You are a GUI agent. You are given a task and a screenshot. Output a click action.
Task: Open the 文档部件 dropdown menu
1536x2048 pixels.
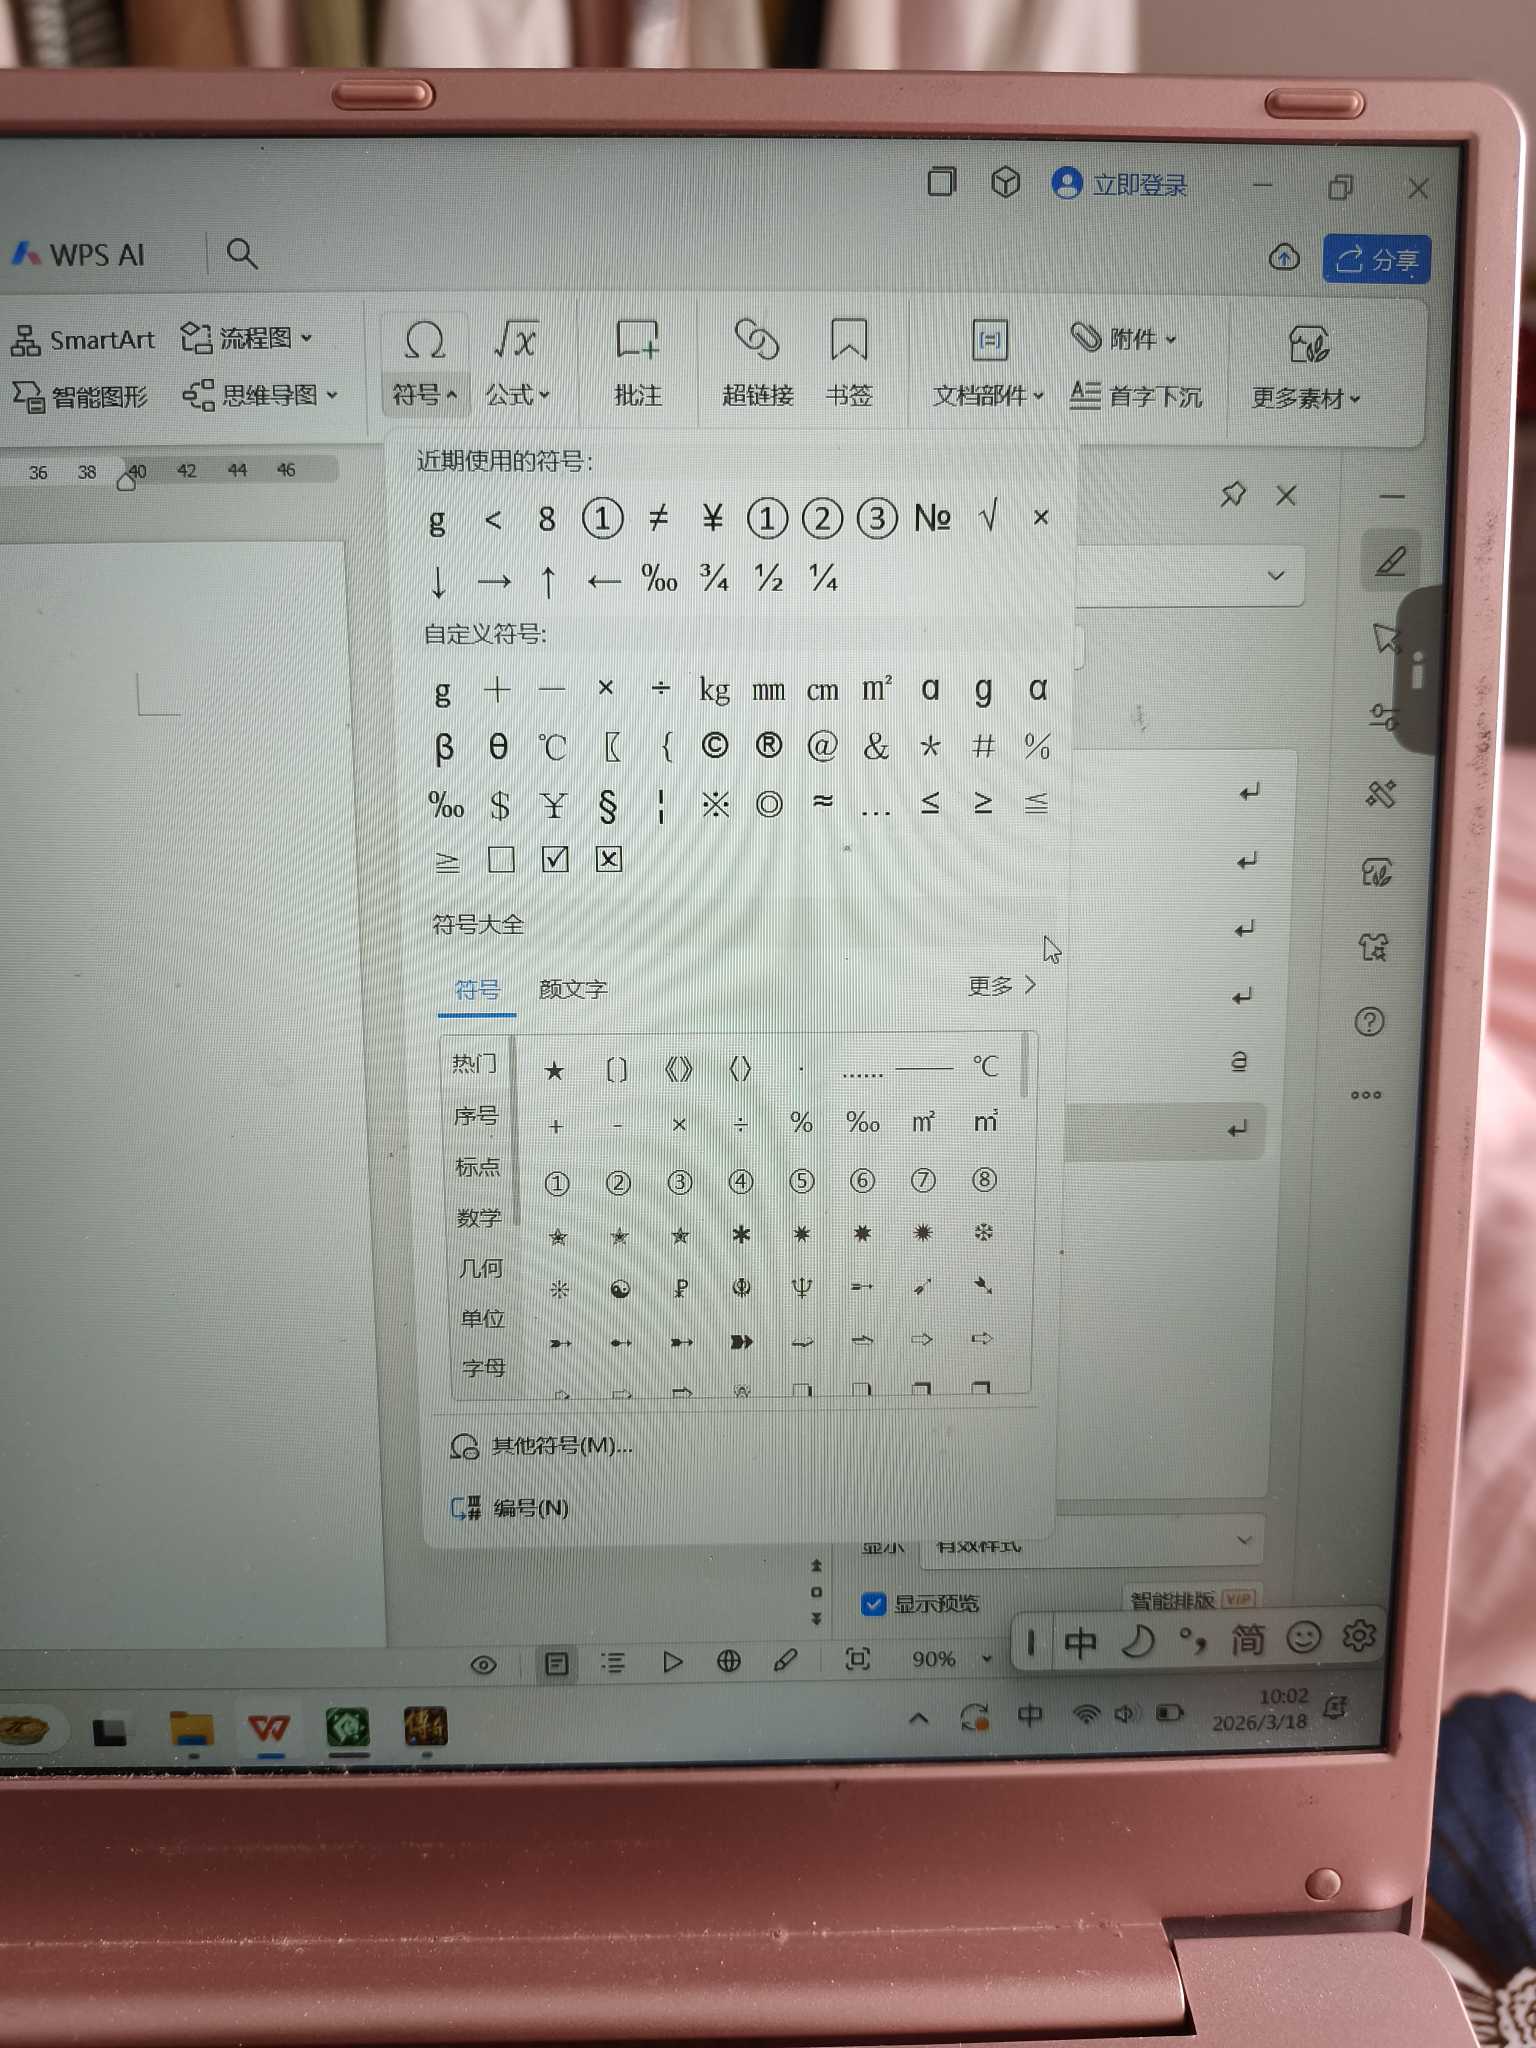pyautogui.click(x=987, y=396)
